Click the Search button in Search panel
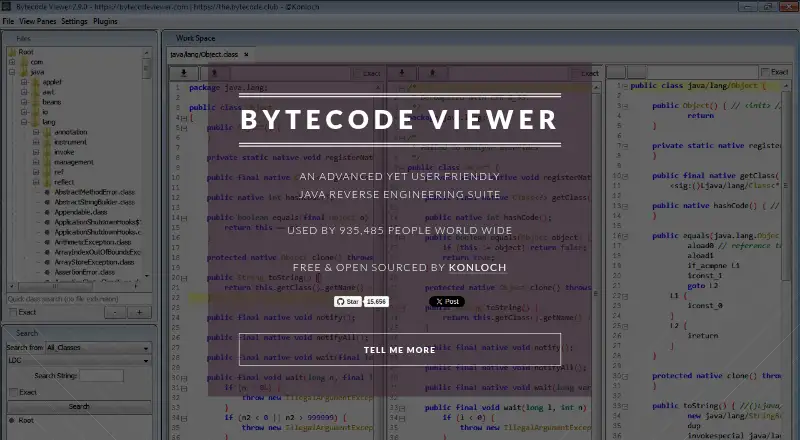Viewport: 800px width, 440px height. [x=79, y=407]
